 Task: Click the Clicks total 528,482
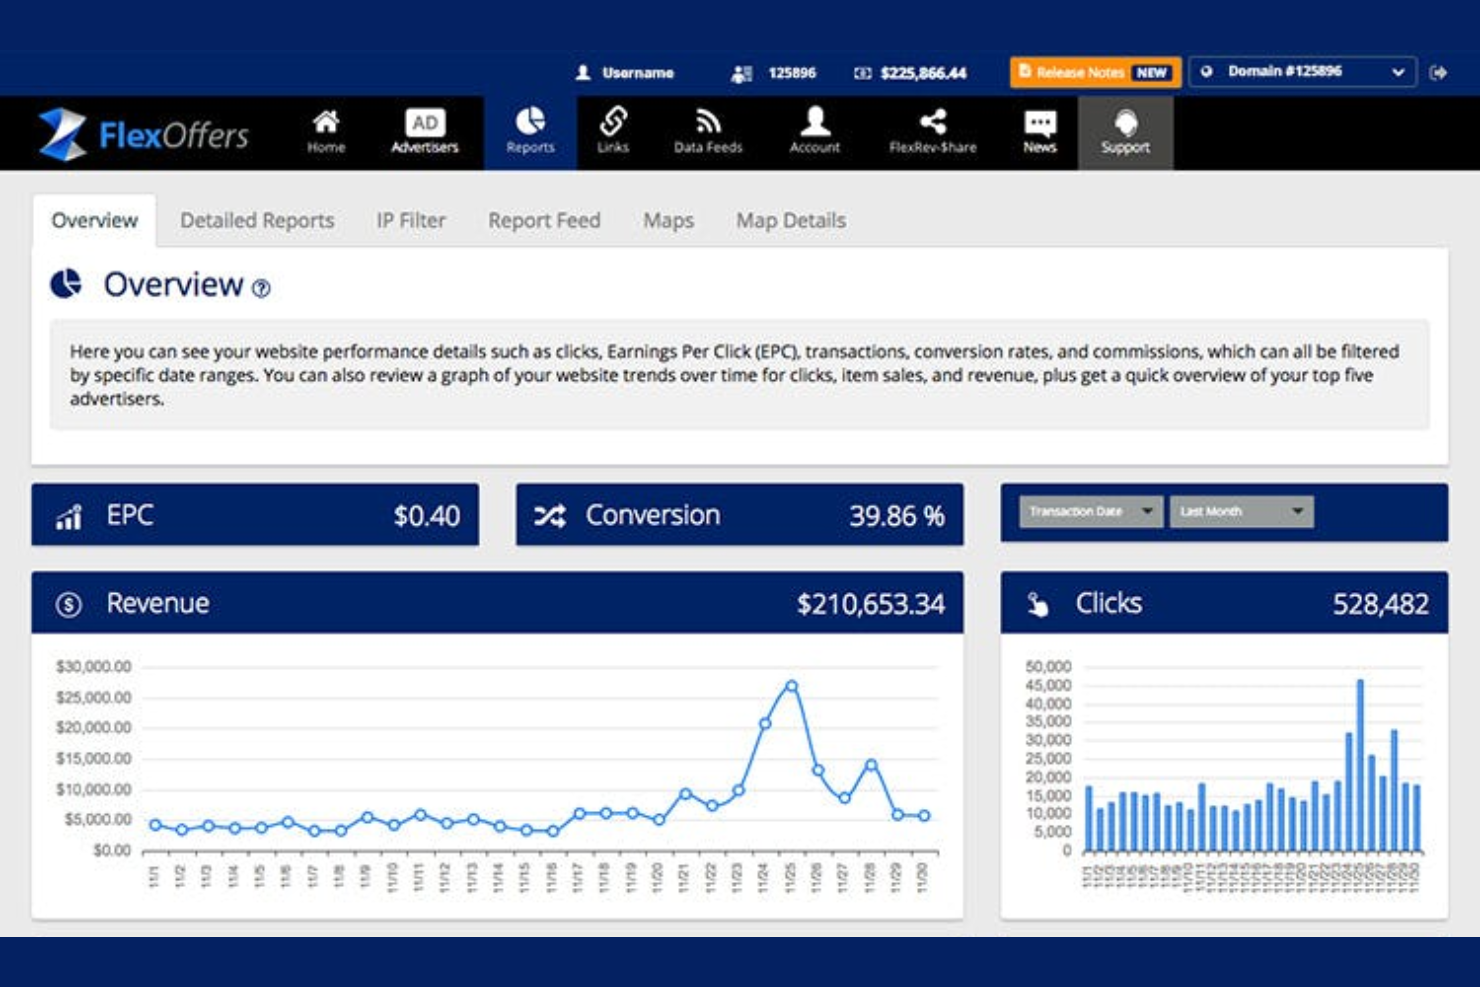tap(1380, 604)
